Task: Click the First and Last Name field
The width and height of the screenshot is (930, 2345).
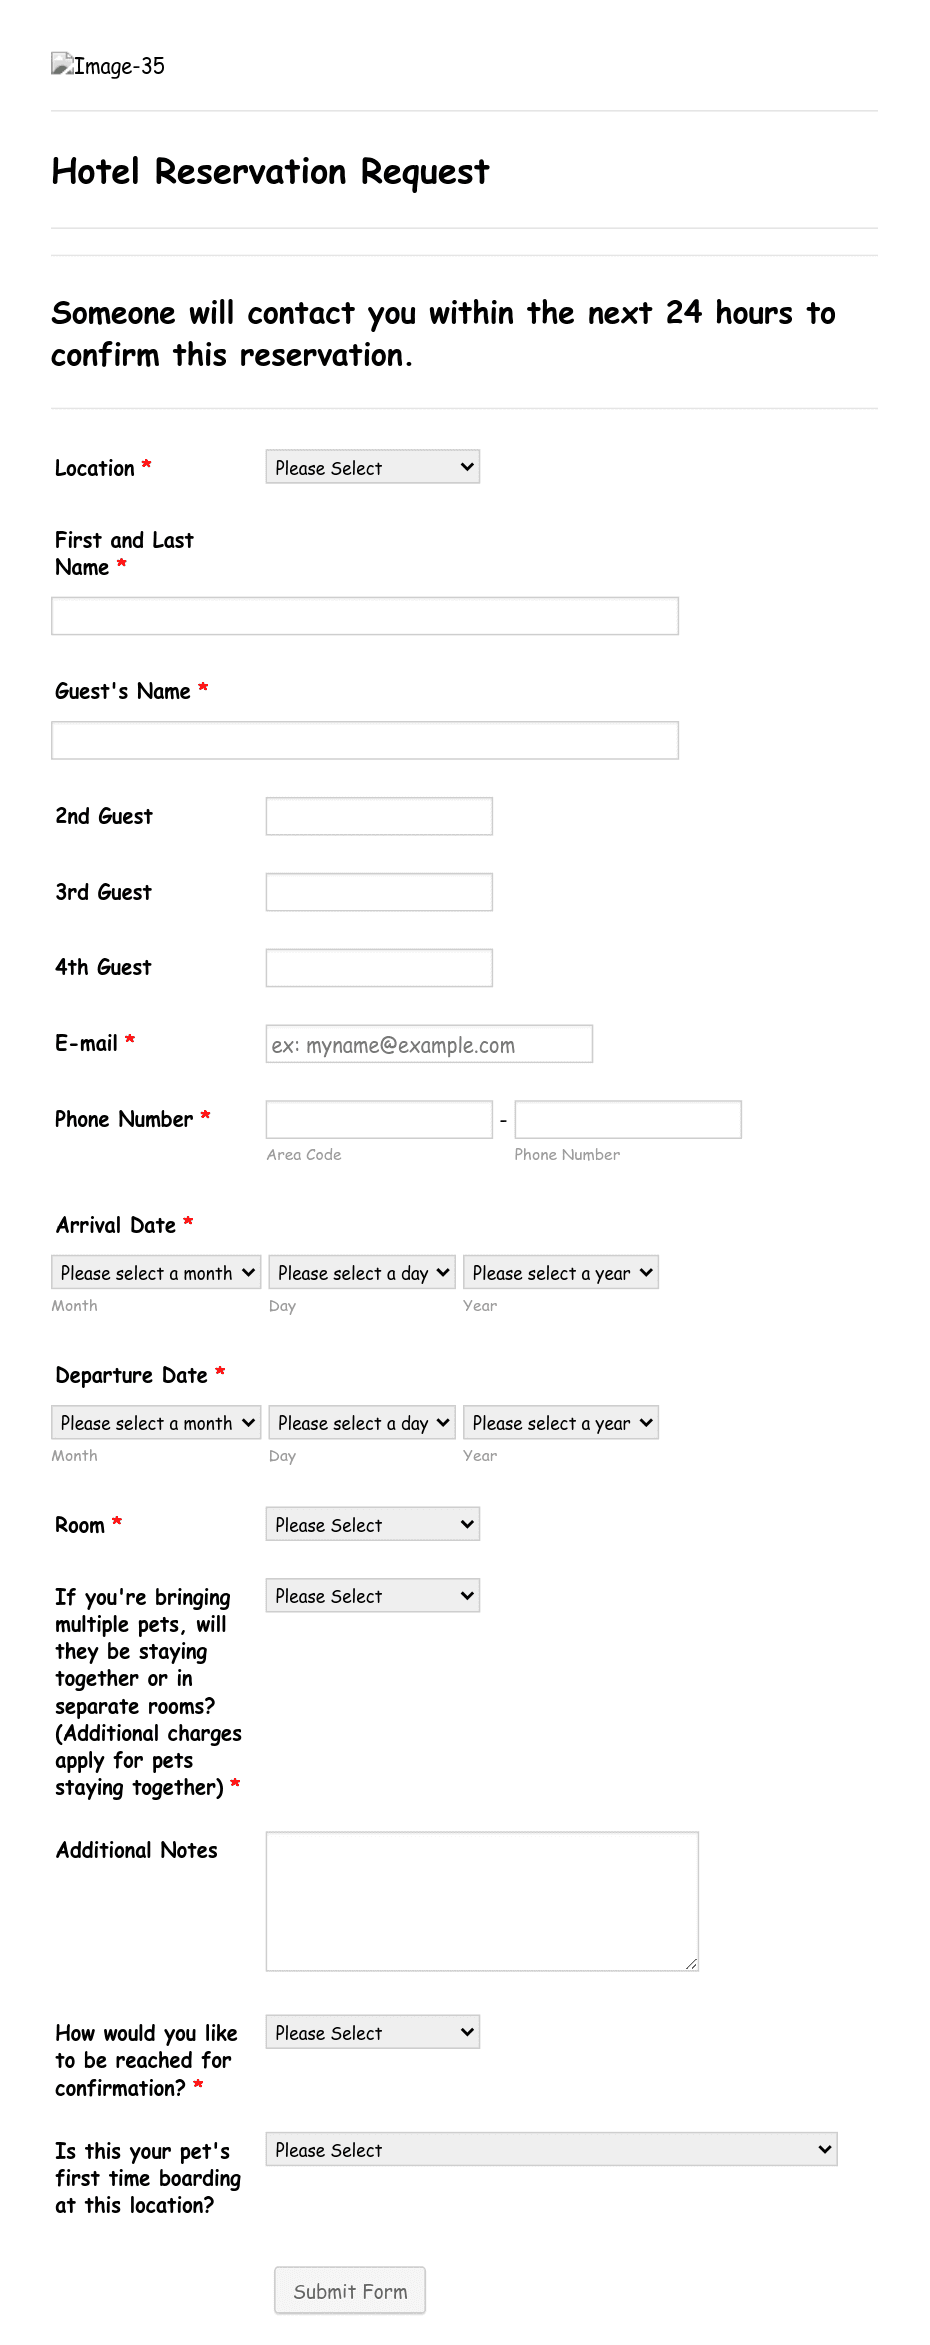Action: (x=364, y=615)
